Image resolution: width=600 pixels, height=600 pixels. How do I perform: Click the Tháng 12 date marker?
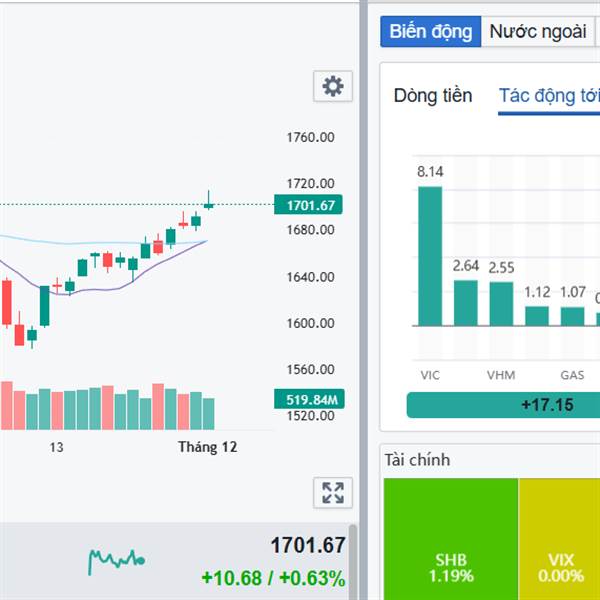(x=208, y=447)
